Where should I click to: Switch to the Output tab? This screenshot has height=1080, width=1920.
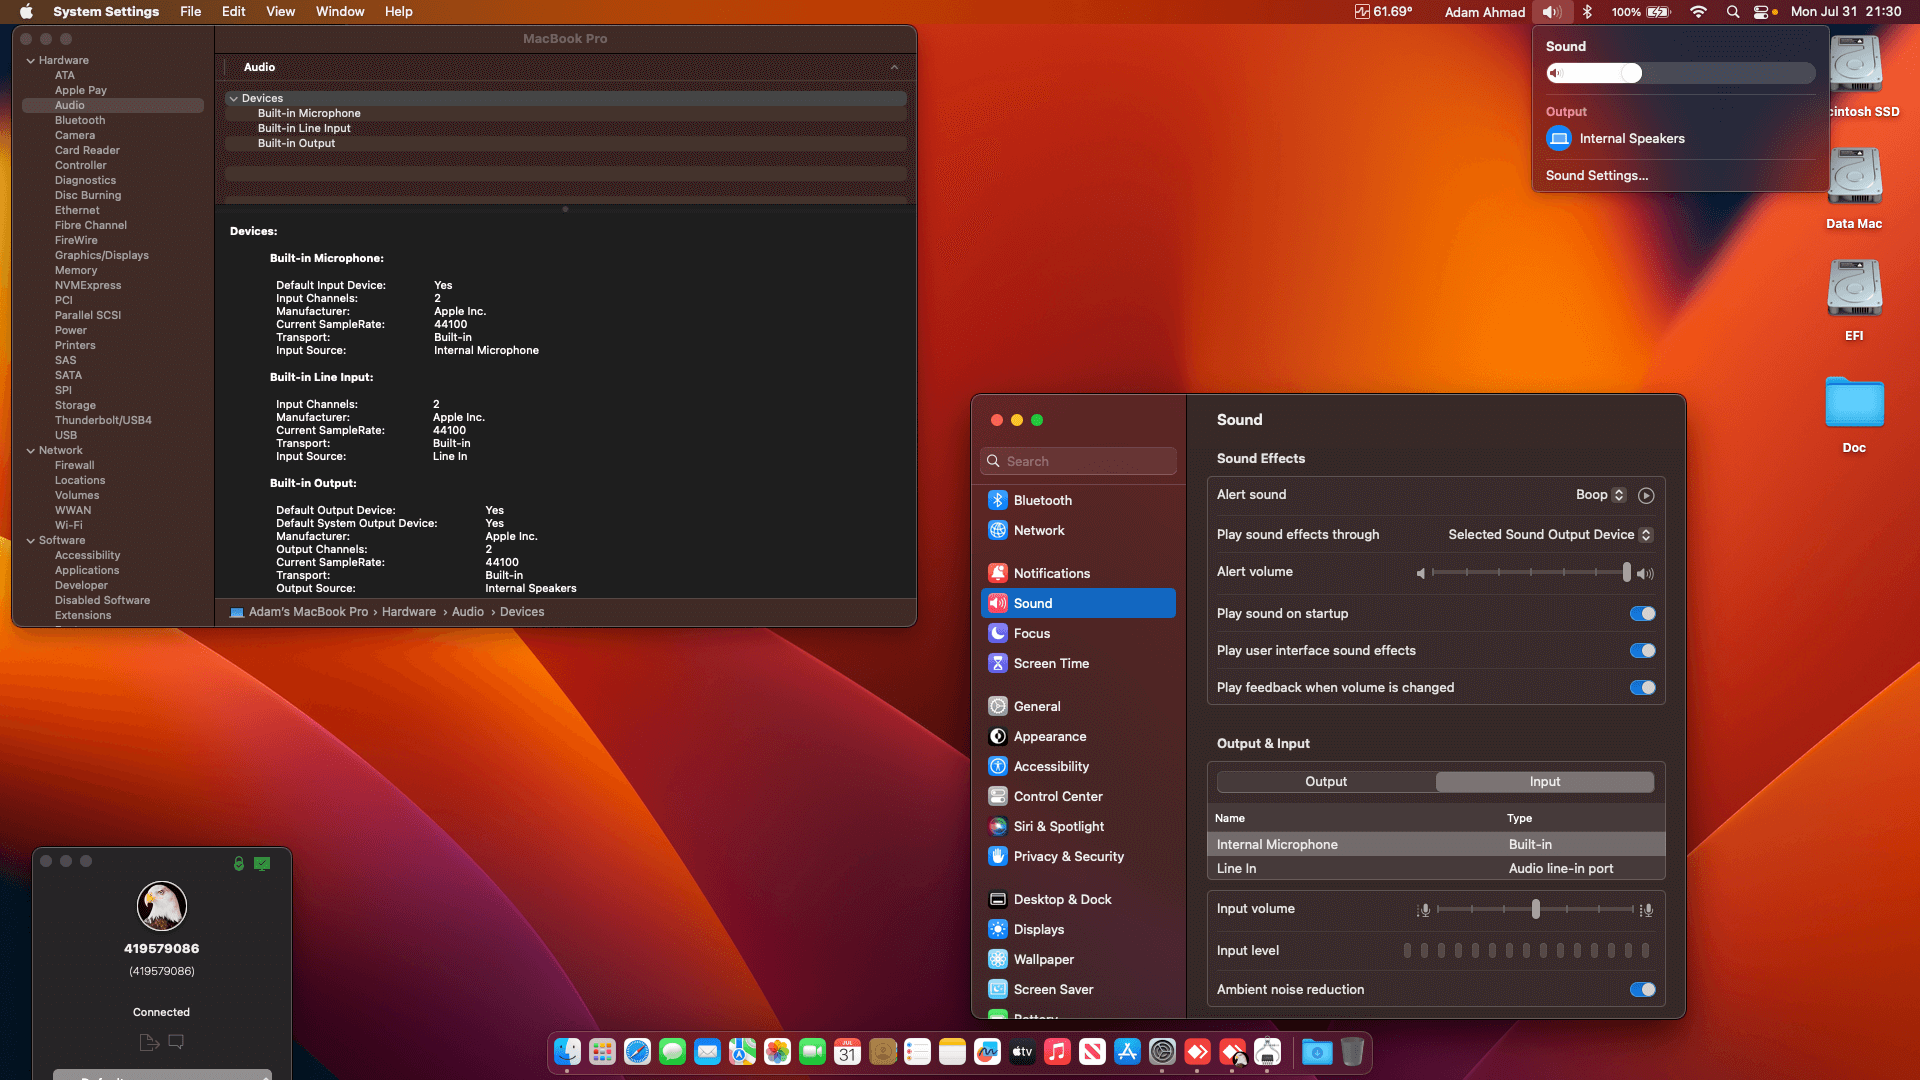point(1325,782)
